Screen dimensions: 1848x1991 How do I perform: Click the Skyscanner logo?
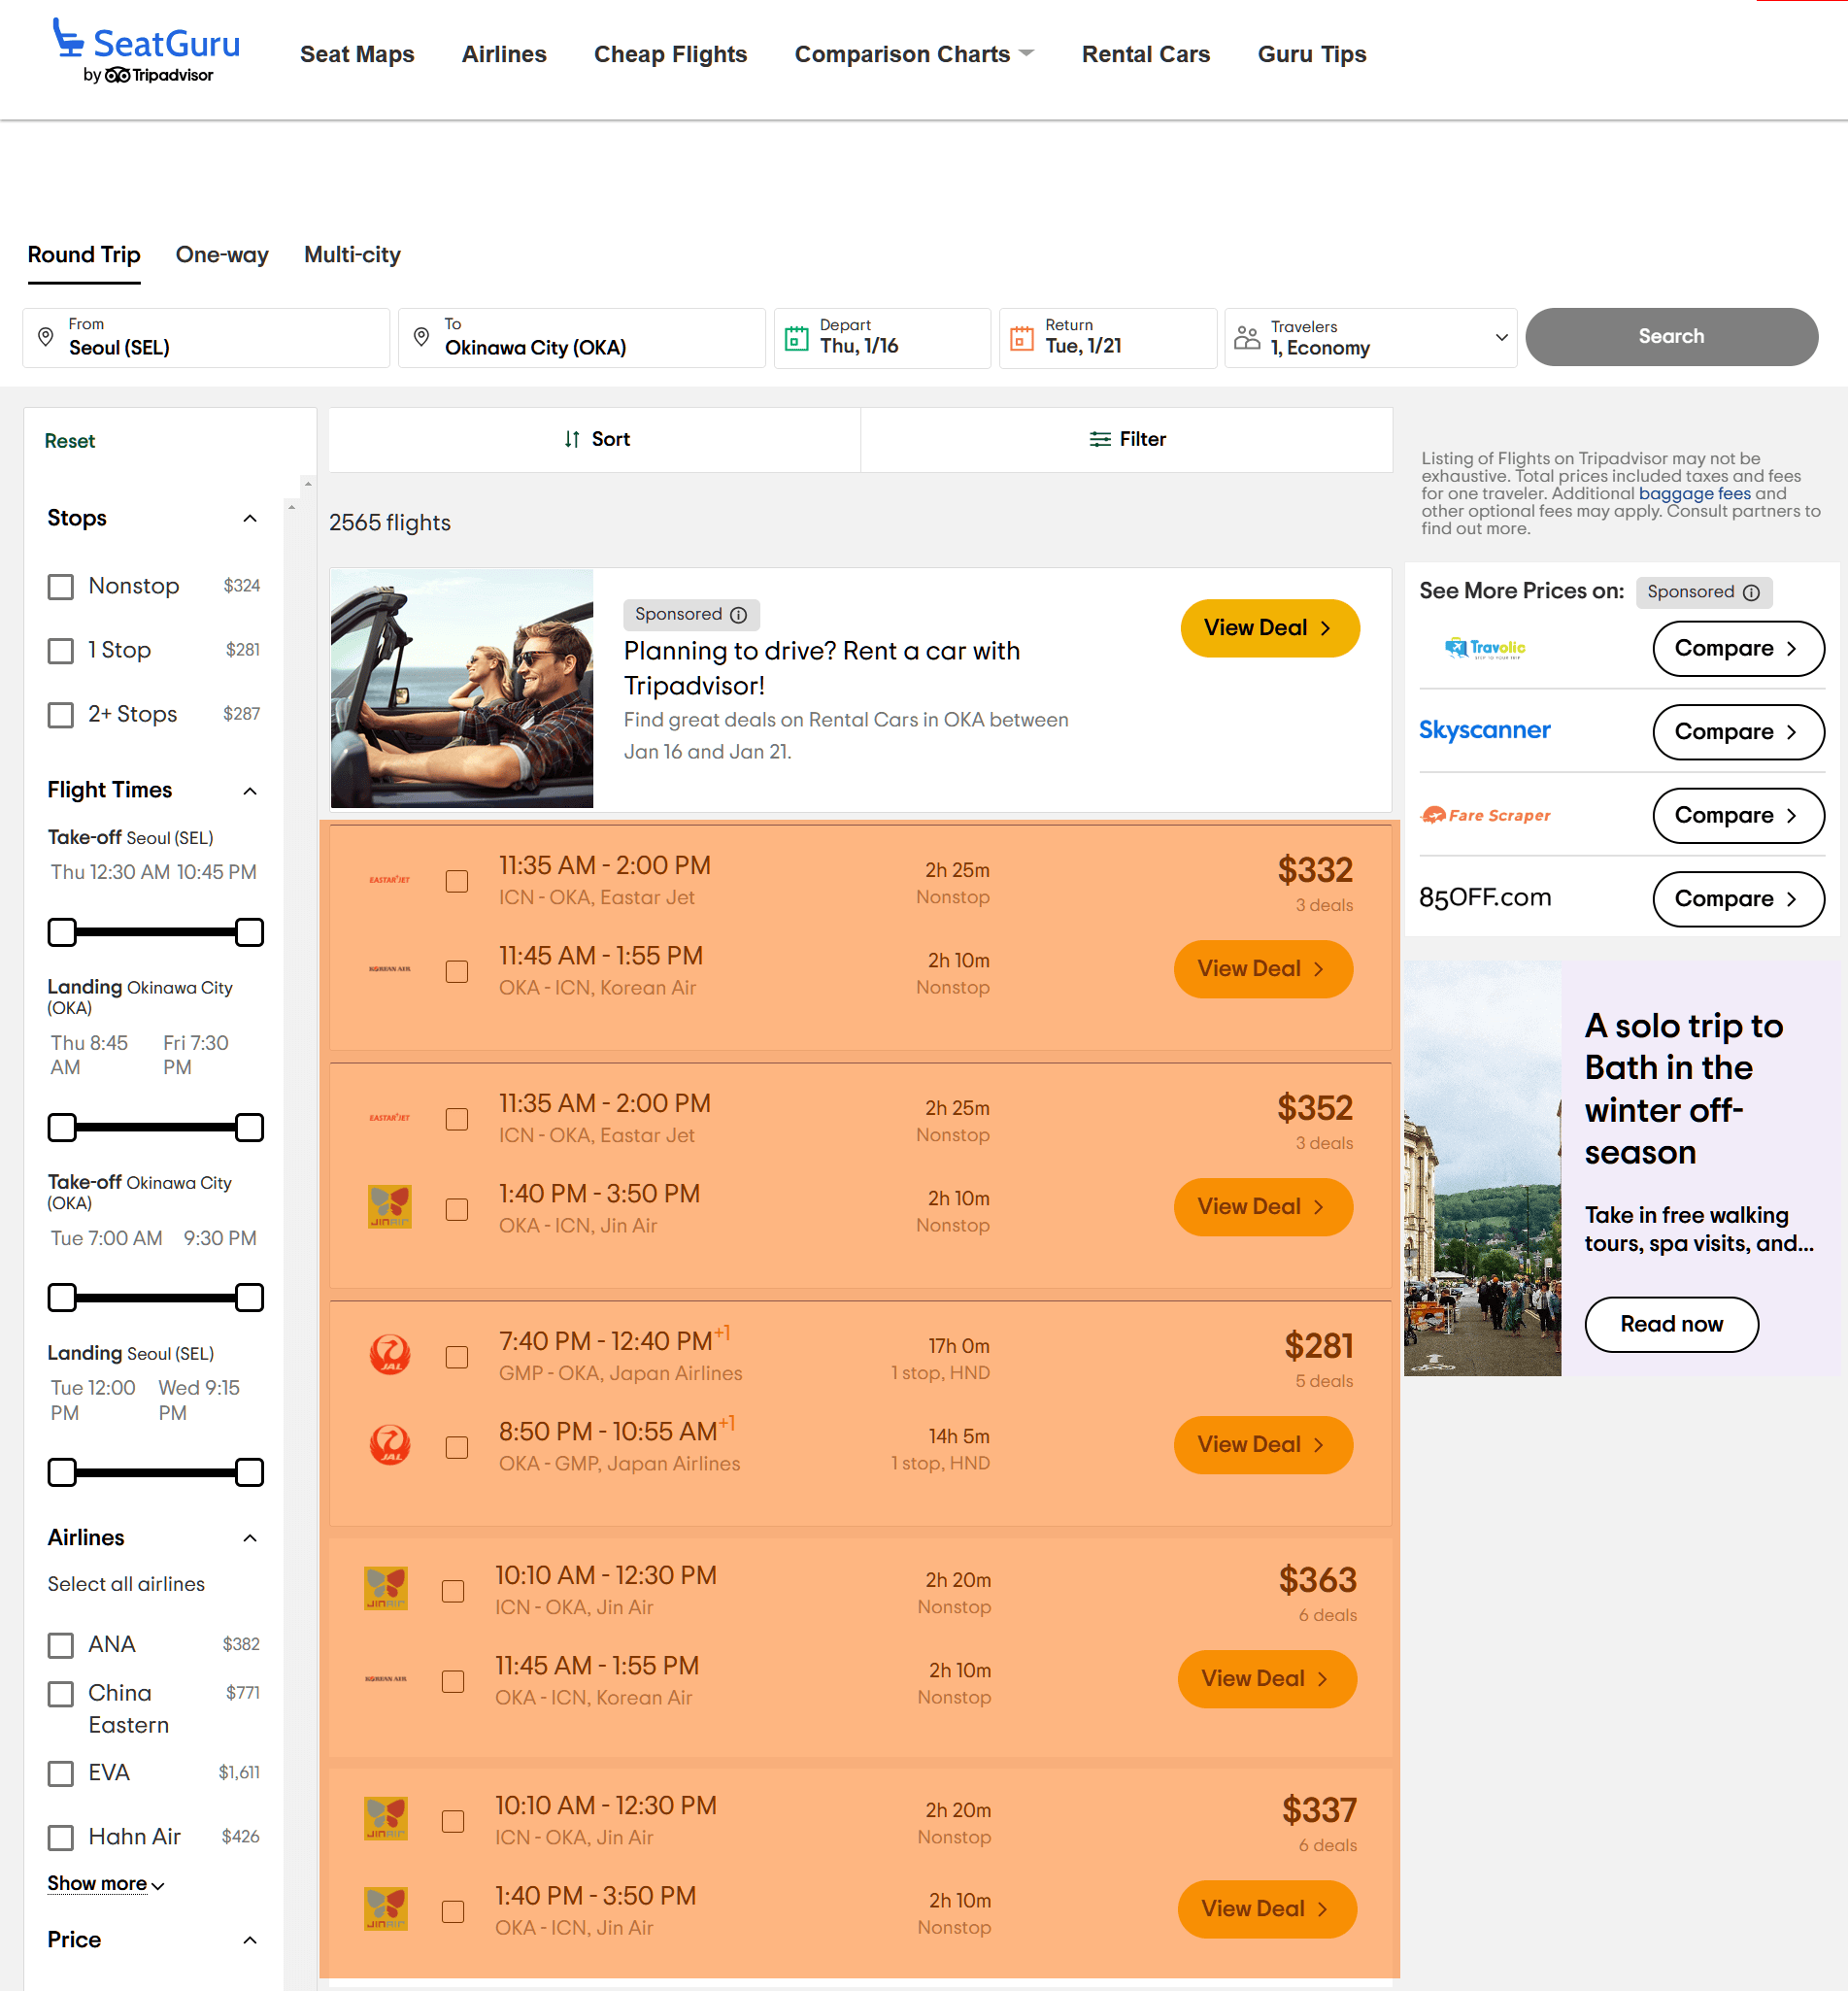click(1484, 730)
